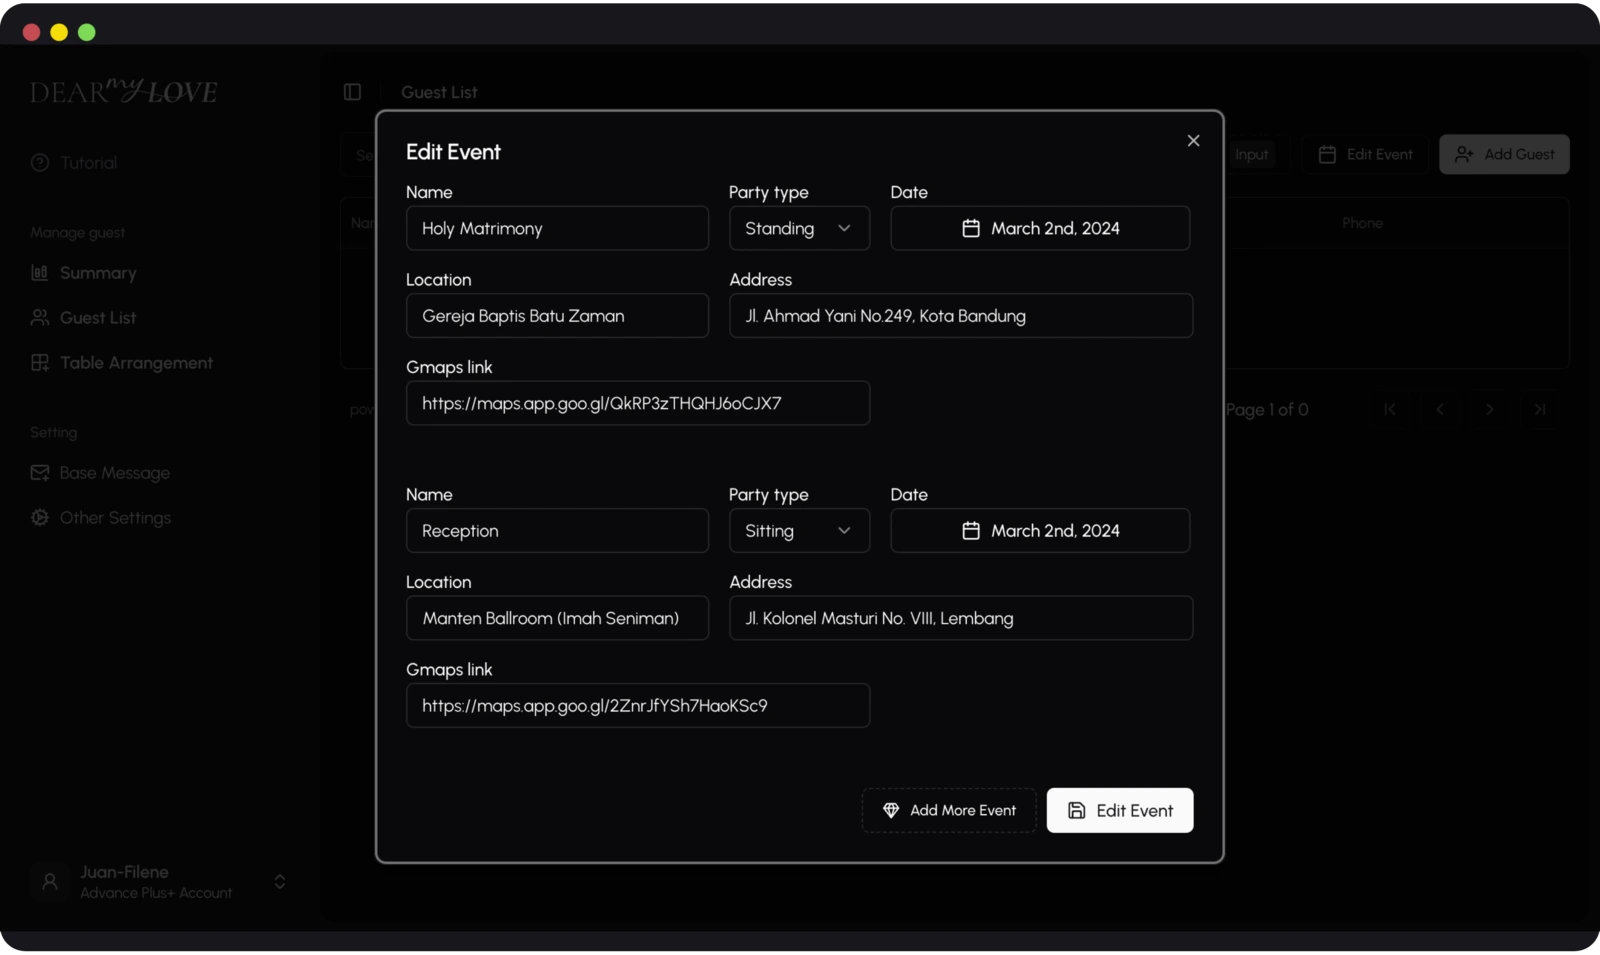Collapse the sidebar with the panel toggle icon

351,91
